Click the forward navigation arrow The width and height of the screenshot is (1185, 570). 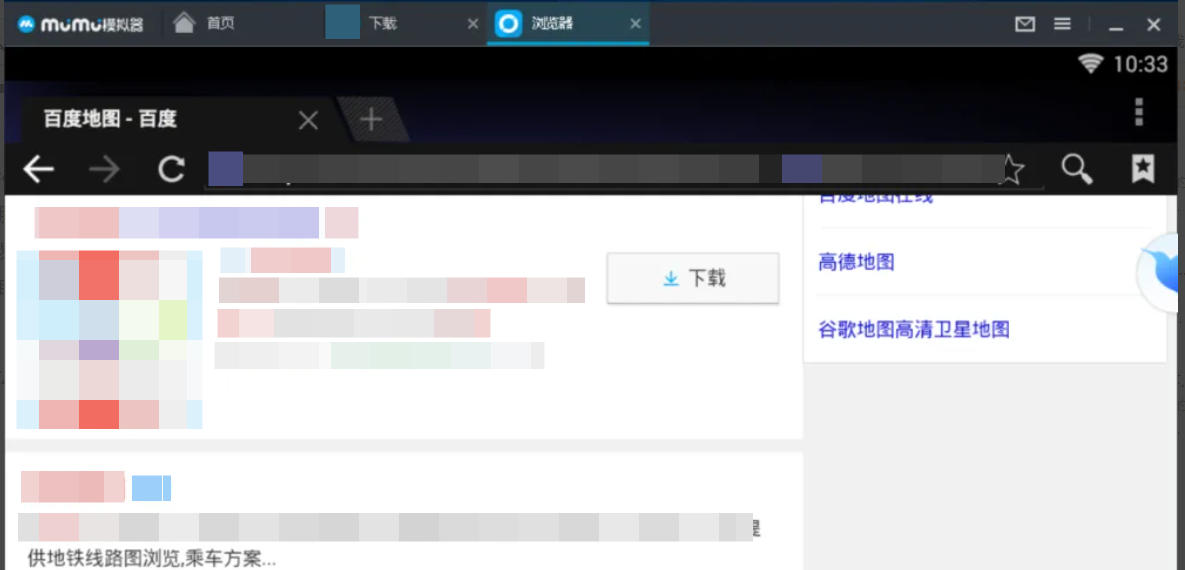click(x=104, y=170)
